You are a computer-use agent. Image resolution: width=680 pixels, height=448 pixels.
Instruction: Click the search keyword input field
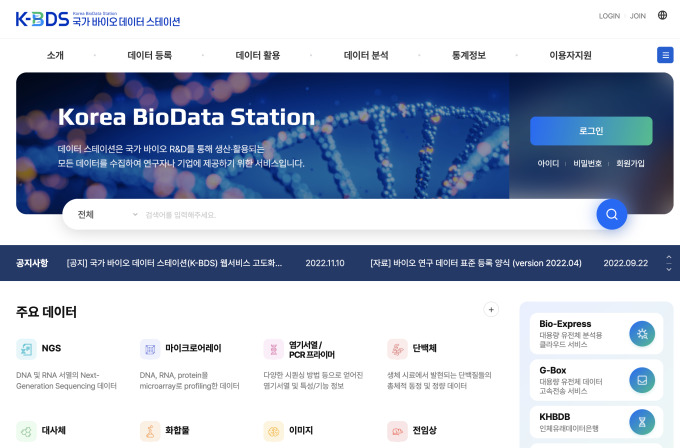[366, 215]
